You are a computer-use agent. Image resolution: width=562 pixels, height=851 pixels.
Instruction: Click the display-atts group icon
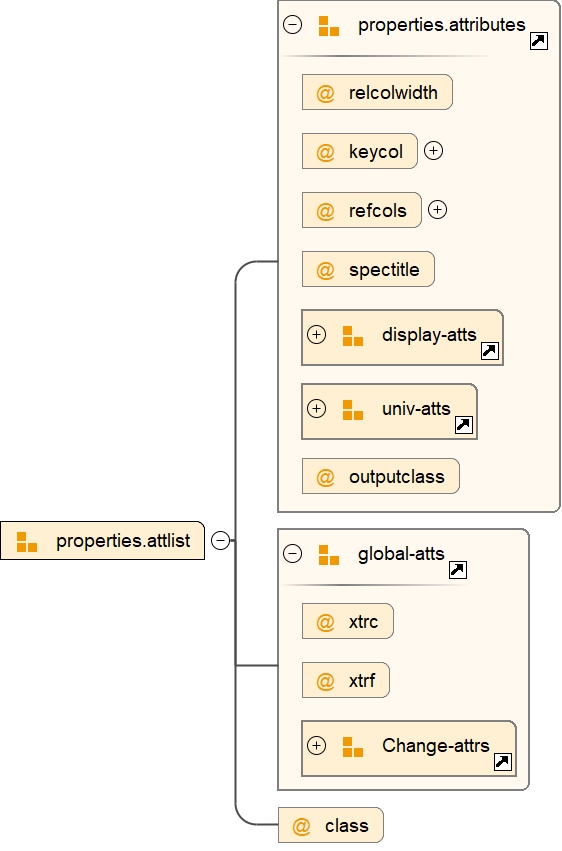[x=353, y=336]
